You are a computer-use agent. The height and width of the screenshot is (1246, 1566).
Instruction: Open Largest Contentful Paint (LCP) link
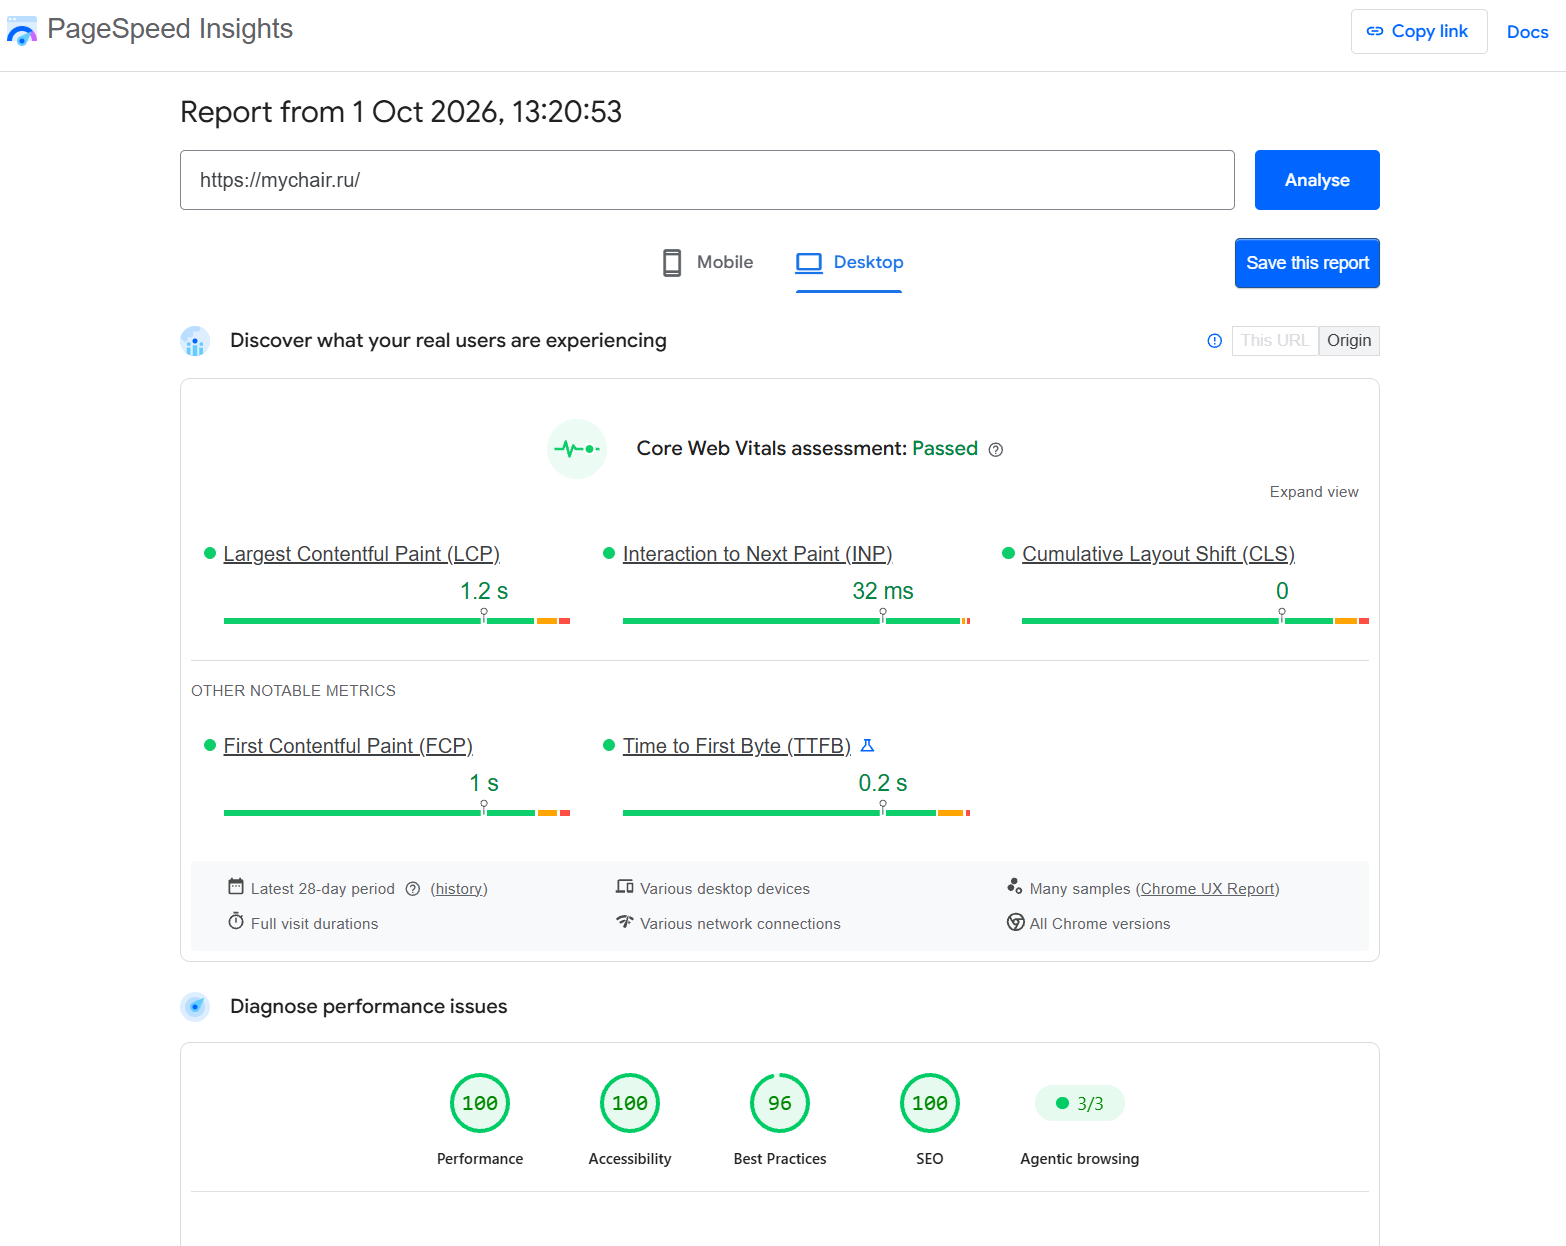(362, 554)
